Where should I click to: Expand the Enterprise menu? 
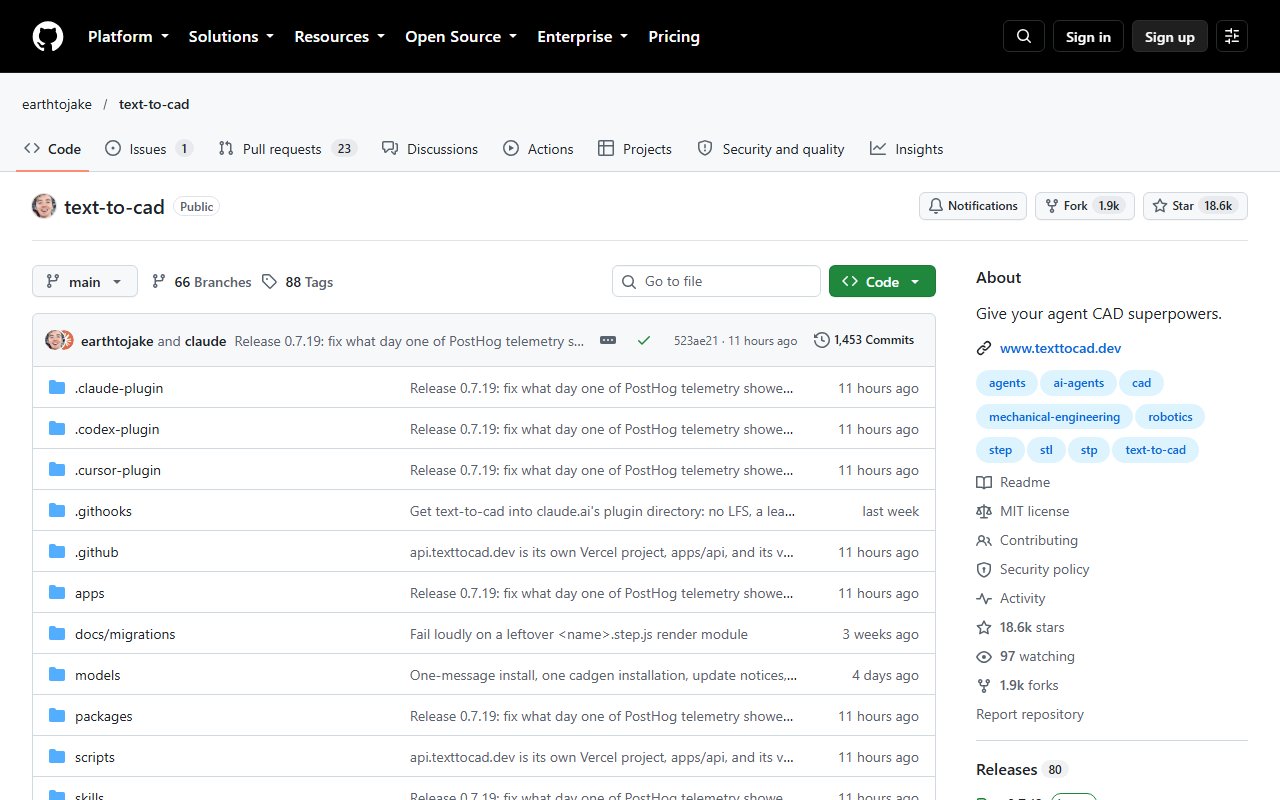[x=583, y=36]
